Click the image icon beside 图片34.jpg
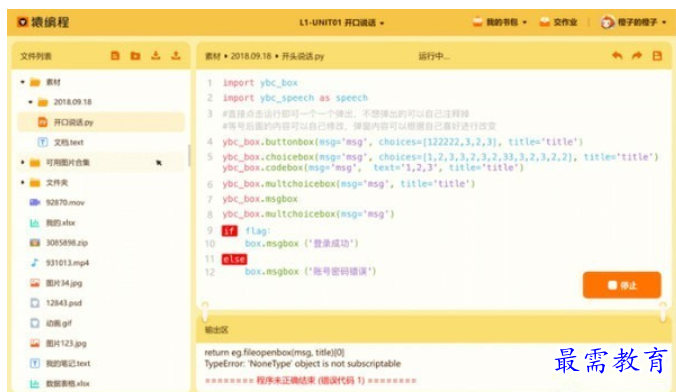Viewport: 676px width, 392px height. pyautogui.click(x=34, y=283)
